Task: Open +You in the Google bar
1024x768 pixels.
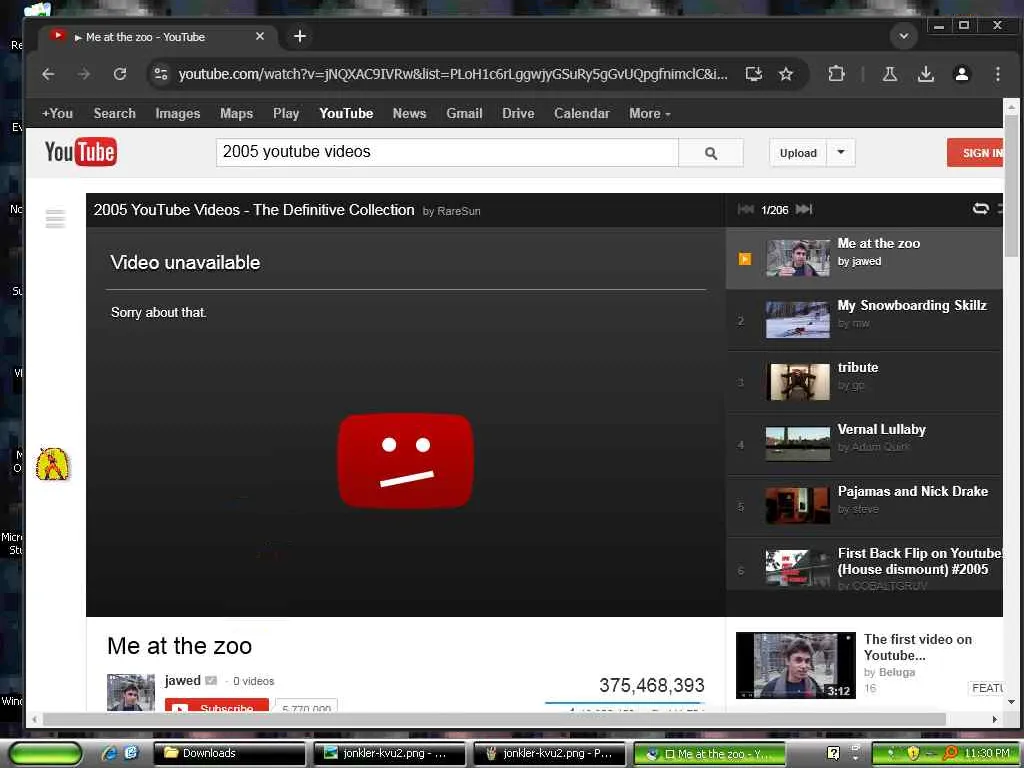Action: click(57, 114)
